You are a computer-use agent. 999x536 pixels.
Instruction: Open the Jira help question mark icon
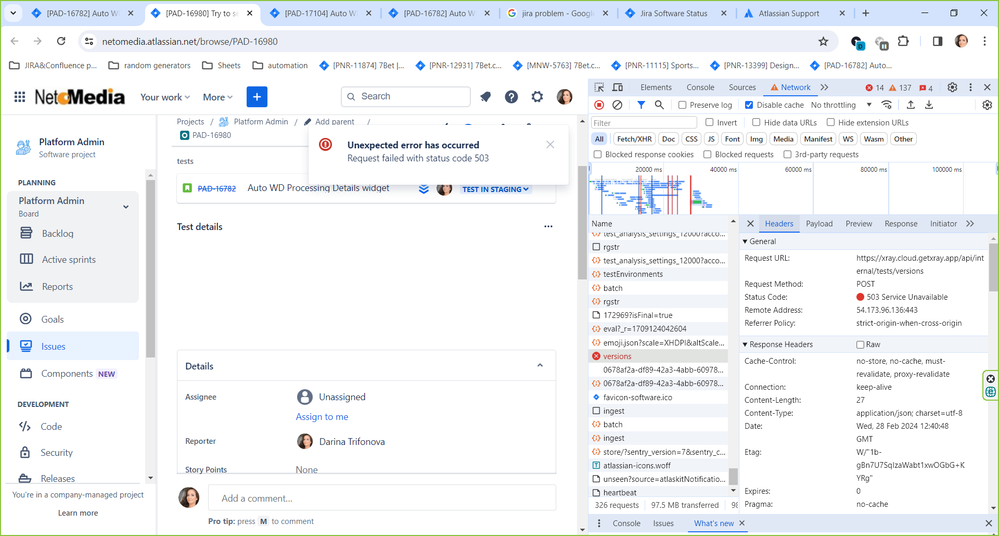pos(511,96)
